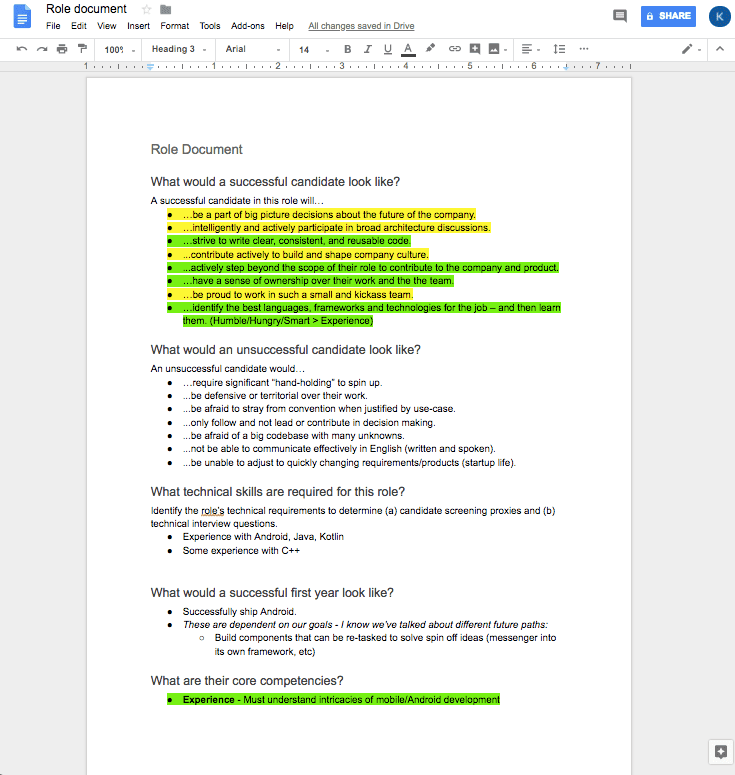Toggle Bold formatting
Image resolution: width=735 pixels, height=775 pixels.
(x=347, y=49)
